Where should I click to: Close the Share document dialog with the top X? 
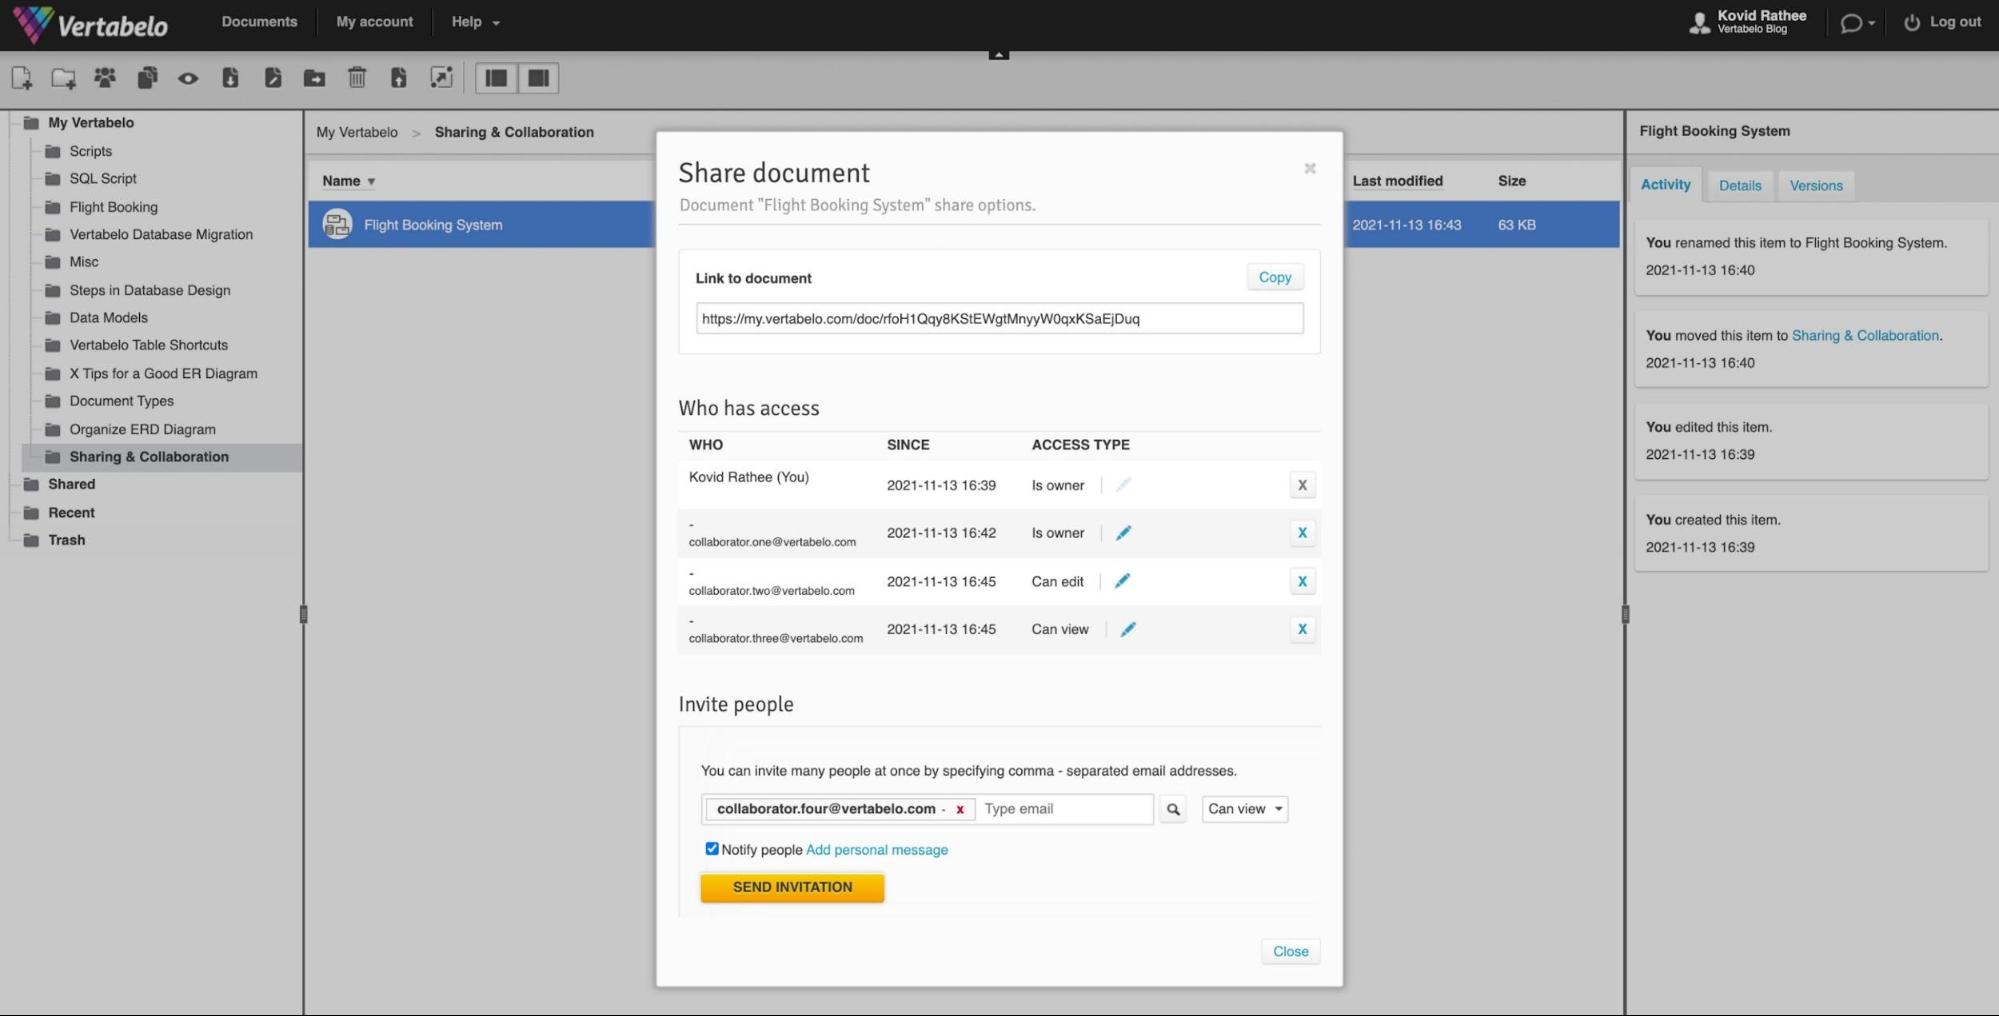(1309, 168)
